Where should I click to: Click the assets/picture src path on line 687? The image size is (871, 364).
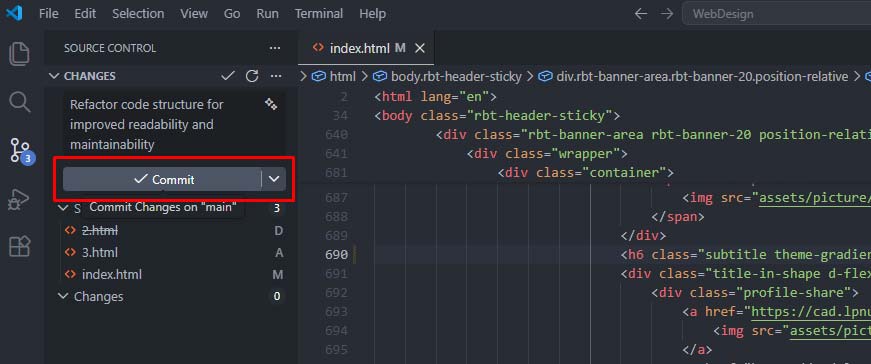click(814, 198)
